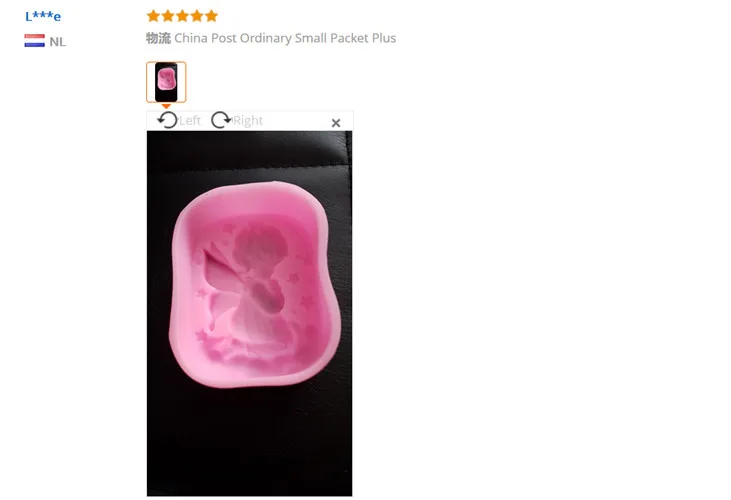The height and width of the screenshot is (500, 731).
Task: Click the fifth orange rating star
Action: pyautogui.click(x=211, y=16)
